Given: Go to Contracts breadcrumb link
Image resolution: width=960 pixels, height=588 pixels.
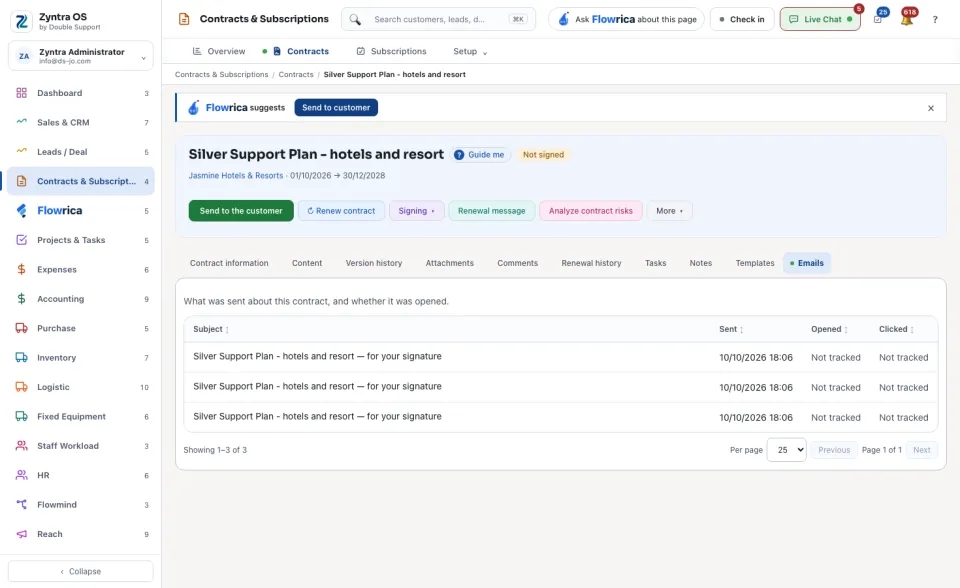Looking at the screenshot, I should pos(296,75).
